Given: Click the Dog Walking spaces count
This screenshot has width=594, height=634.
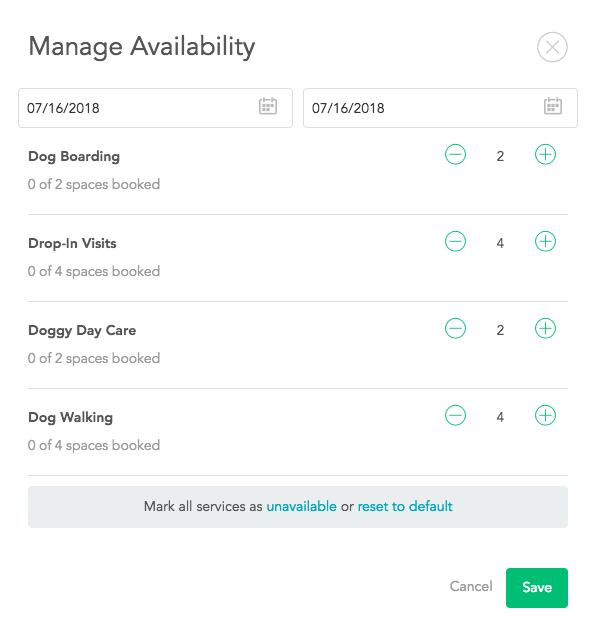Looking at the screenshot, I should tap(500, 417).
